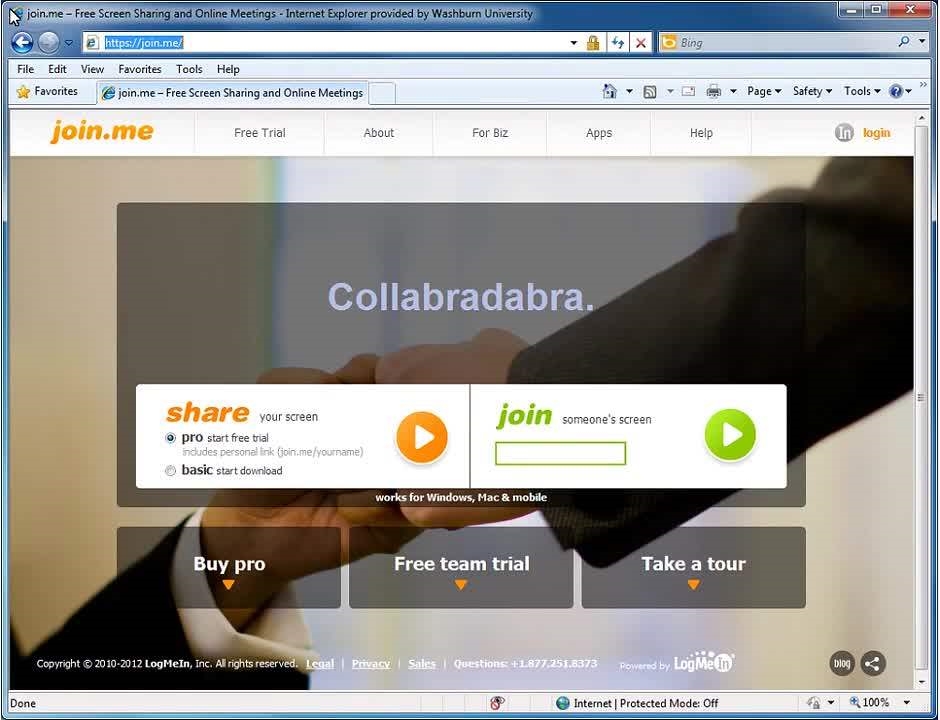Image resolution: width=940 pixels, height=720 pixels.
Task: Click the blue Help question icon
Action: [896, 91]
